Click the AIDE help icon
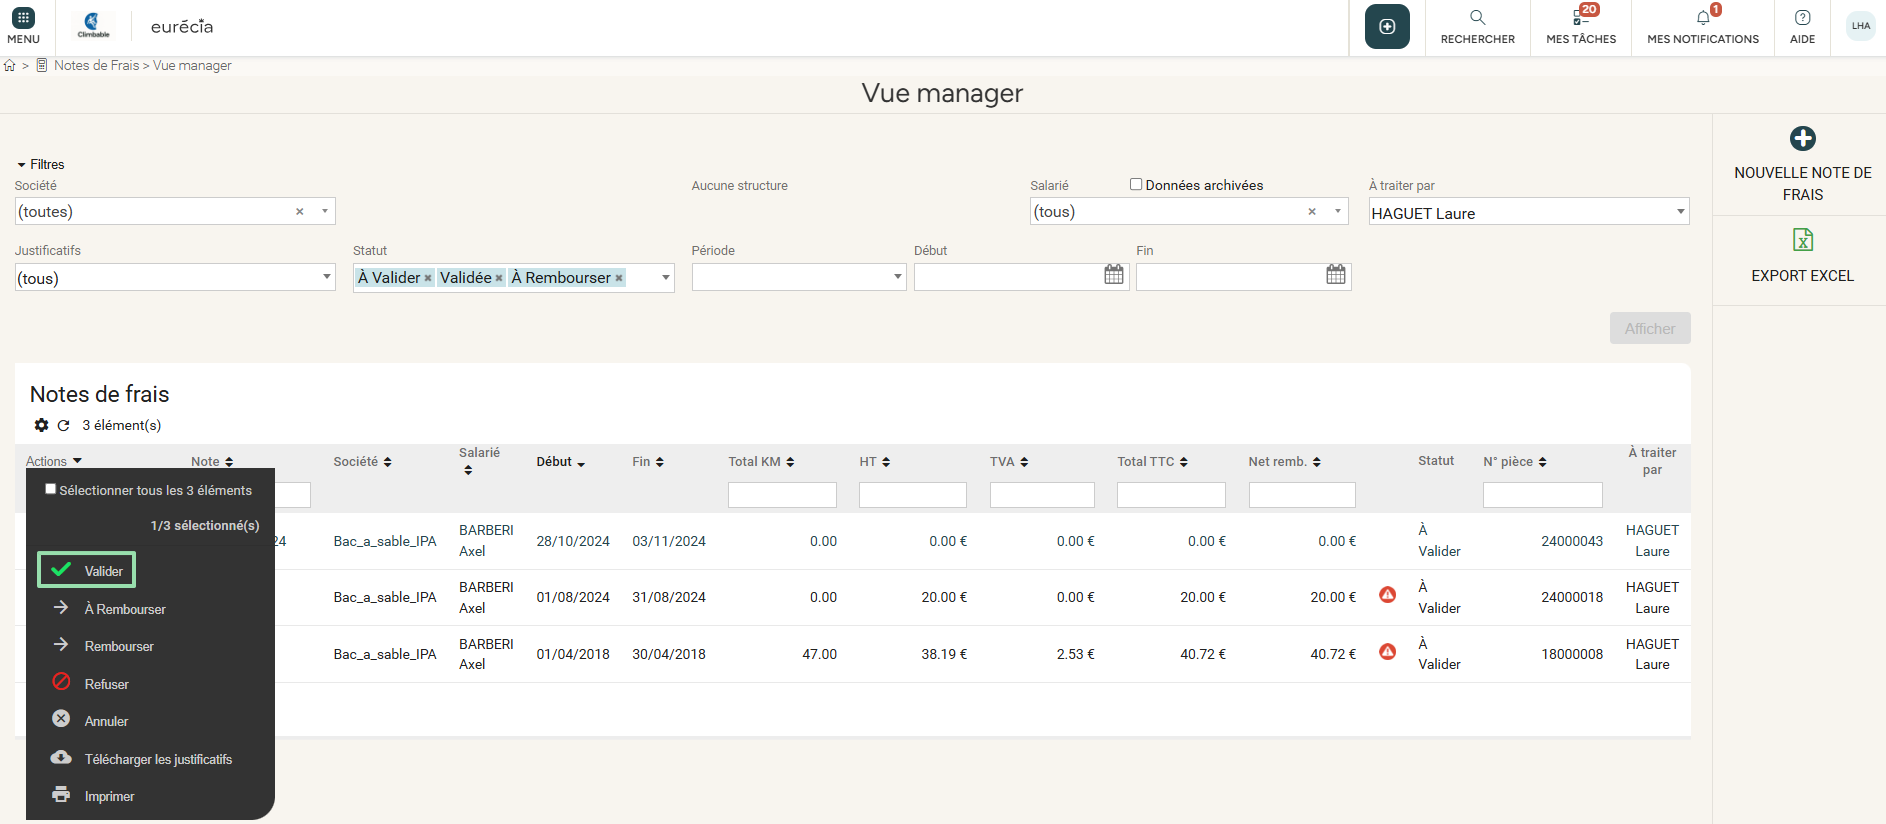The image size is (1886, 824). 1802,18
